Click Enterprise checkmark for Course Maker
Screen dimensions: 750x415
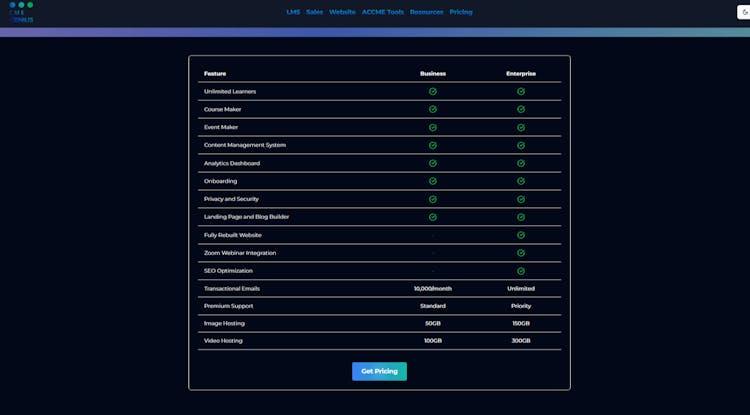pyautogui.click(x=521, y=109)
